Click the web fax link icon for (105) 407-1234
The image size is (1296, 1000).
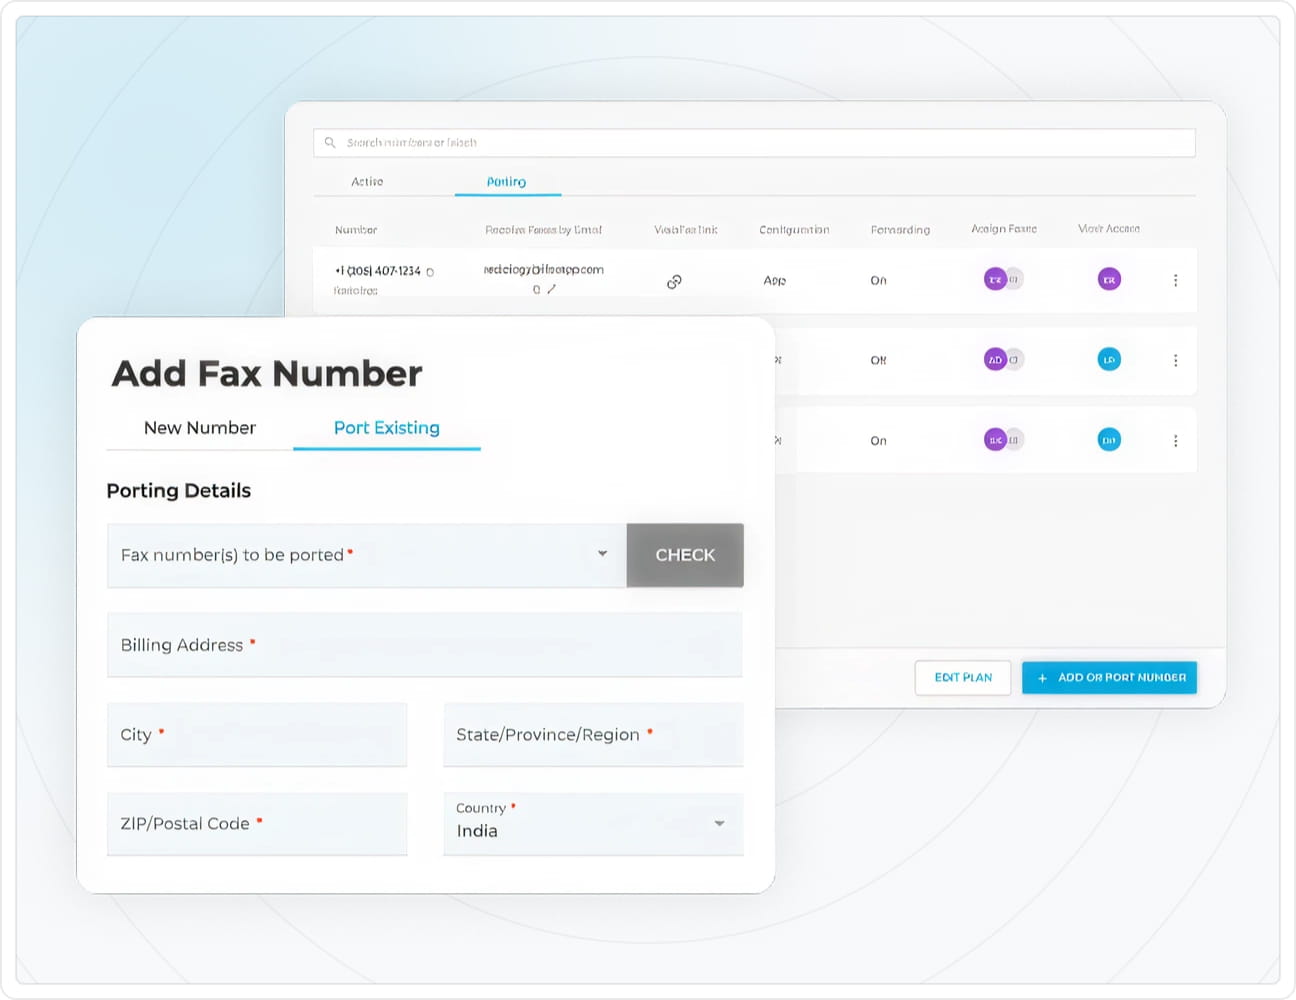[x=674, y=281]
